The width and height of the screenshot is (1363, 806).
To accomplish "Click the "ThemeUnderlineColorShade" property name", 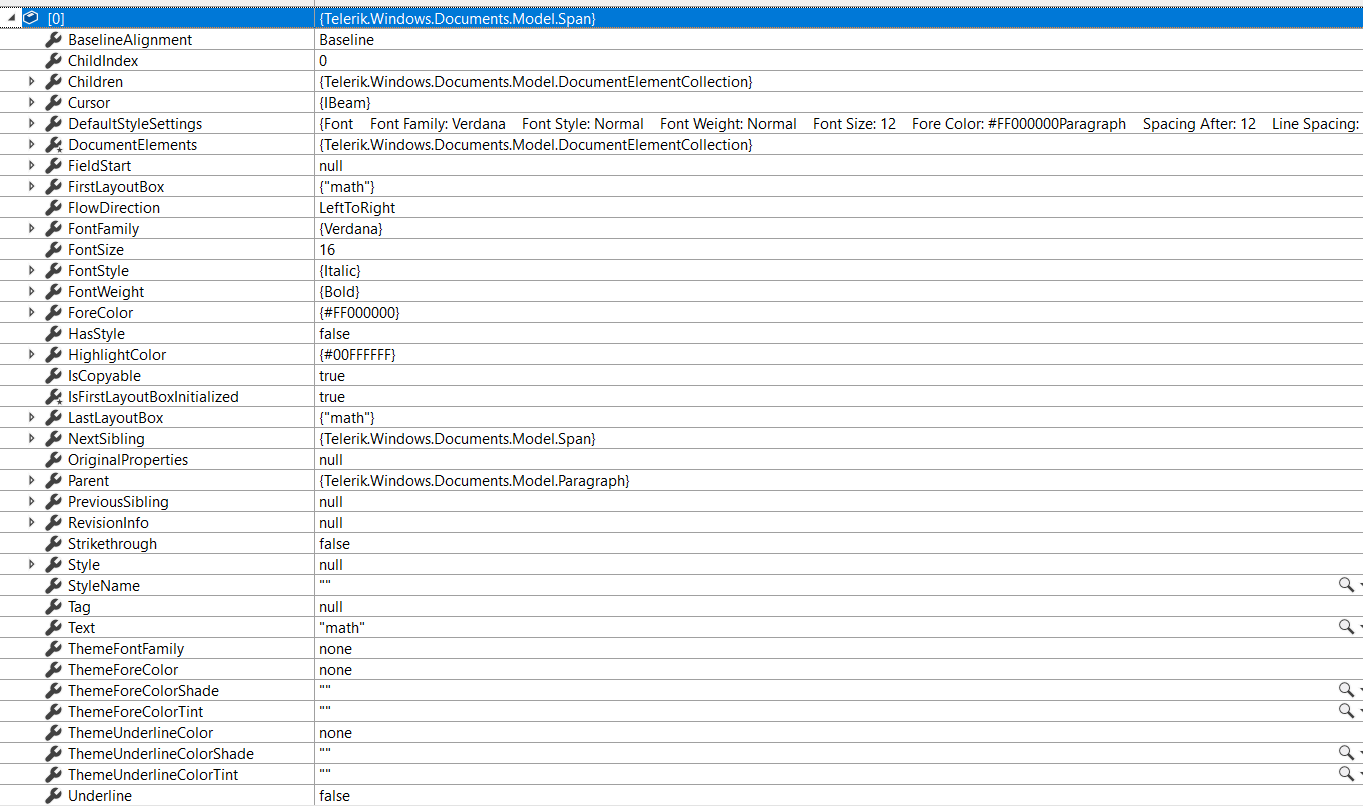I will (161, 754).
